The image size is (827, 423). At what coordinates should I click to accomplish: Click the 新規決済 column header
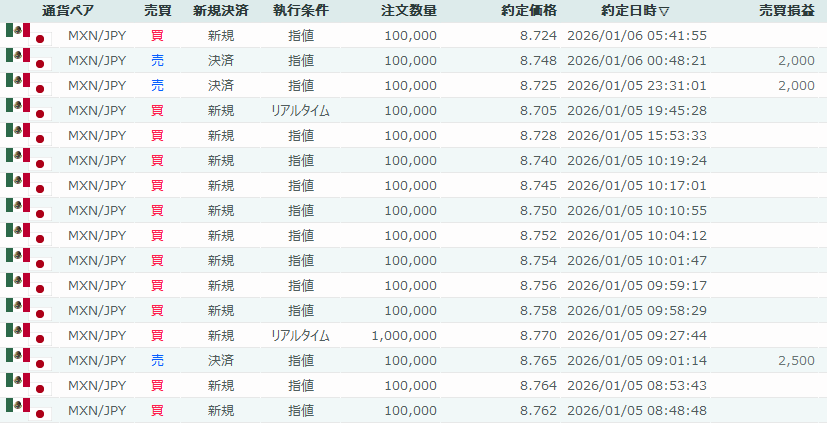221,11
